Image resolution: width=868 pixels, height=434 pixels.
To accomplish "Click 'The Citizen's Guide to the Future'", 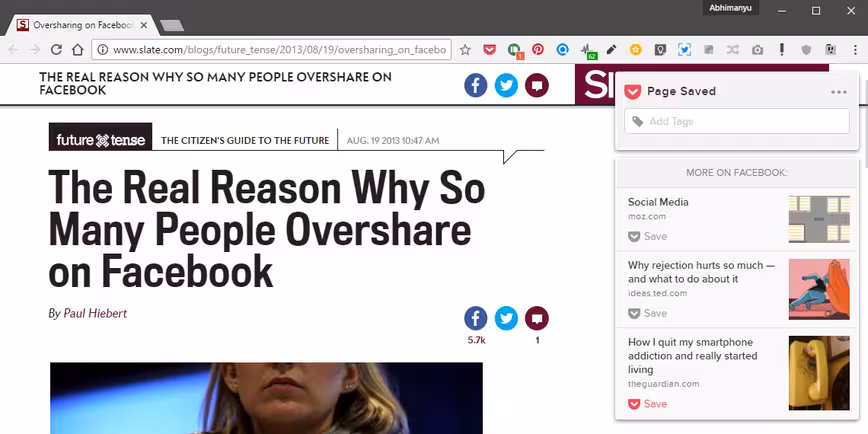I will pos(245,141).
